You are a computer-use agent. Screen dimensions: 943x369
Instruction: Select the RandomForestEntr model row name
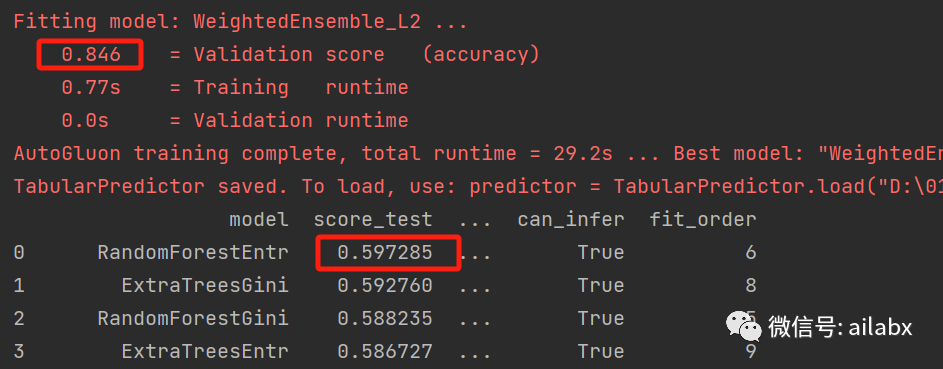pos(193,252)
